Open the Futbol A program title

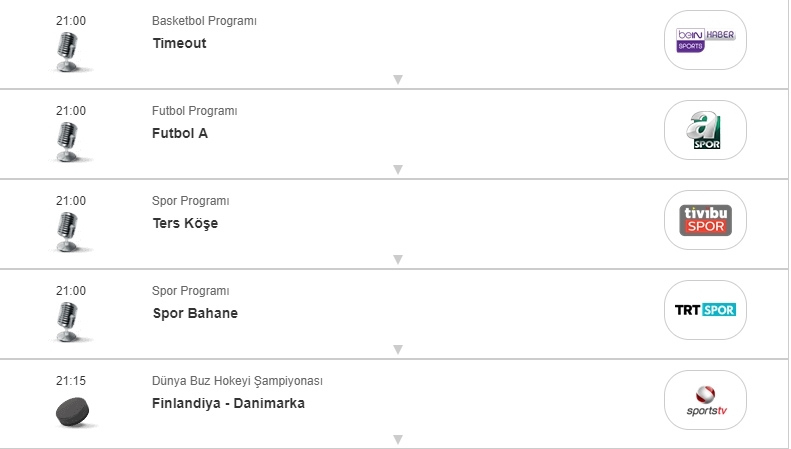click(x=180, y=134)
